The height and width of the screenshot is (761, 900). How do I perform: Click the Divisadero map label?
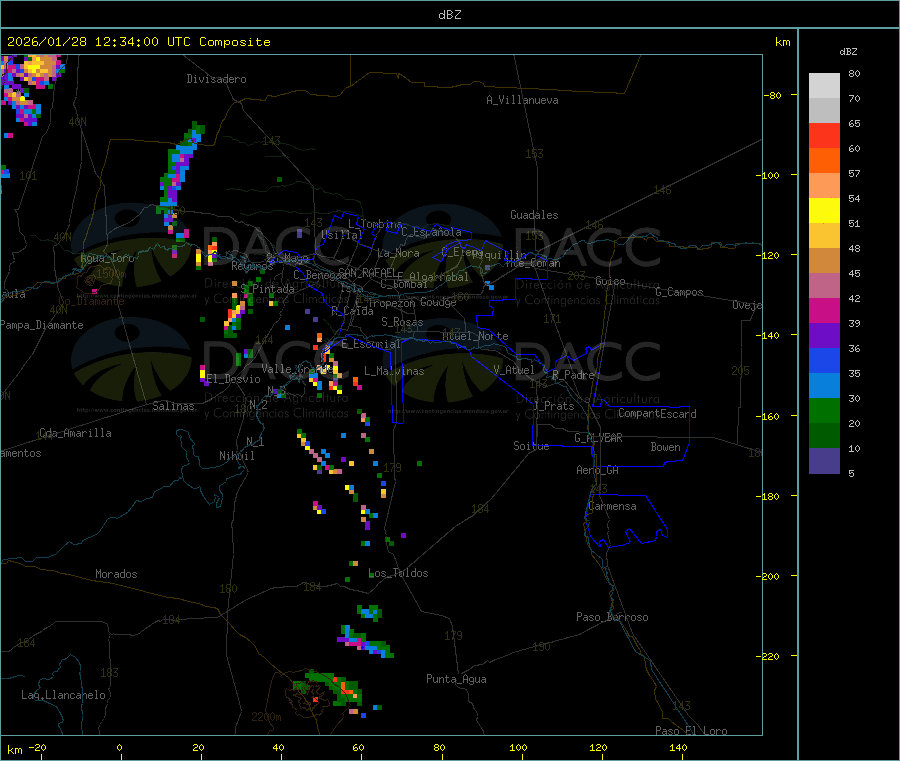point(216,79)
